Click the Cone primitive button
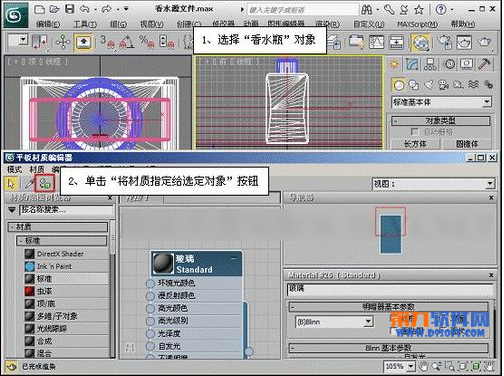The width and height of the screenshot is (504, 376). pyautogui.click(x=467, y=144)
